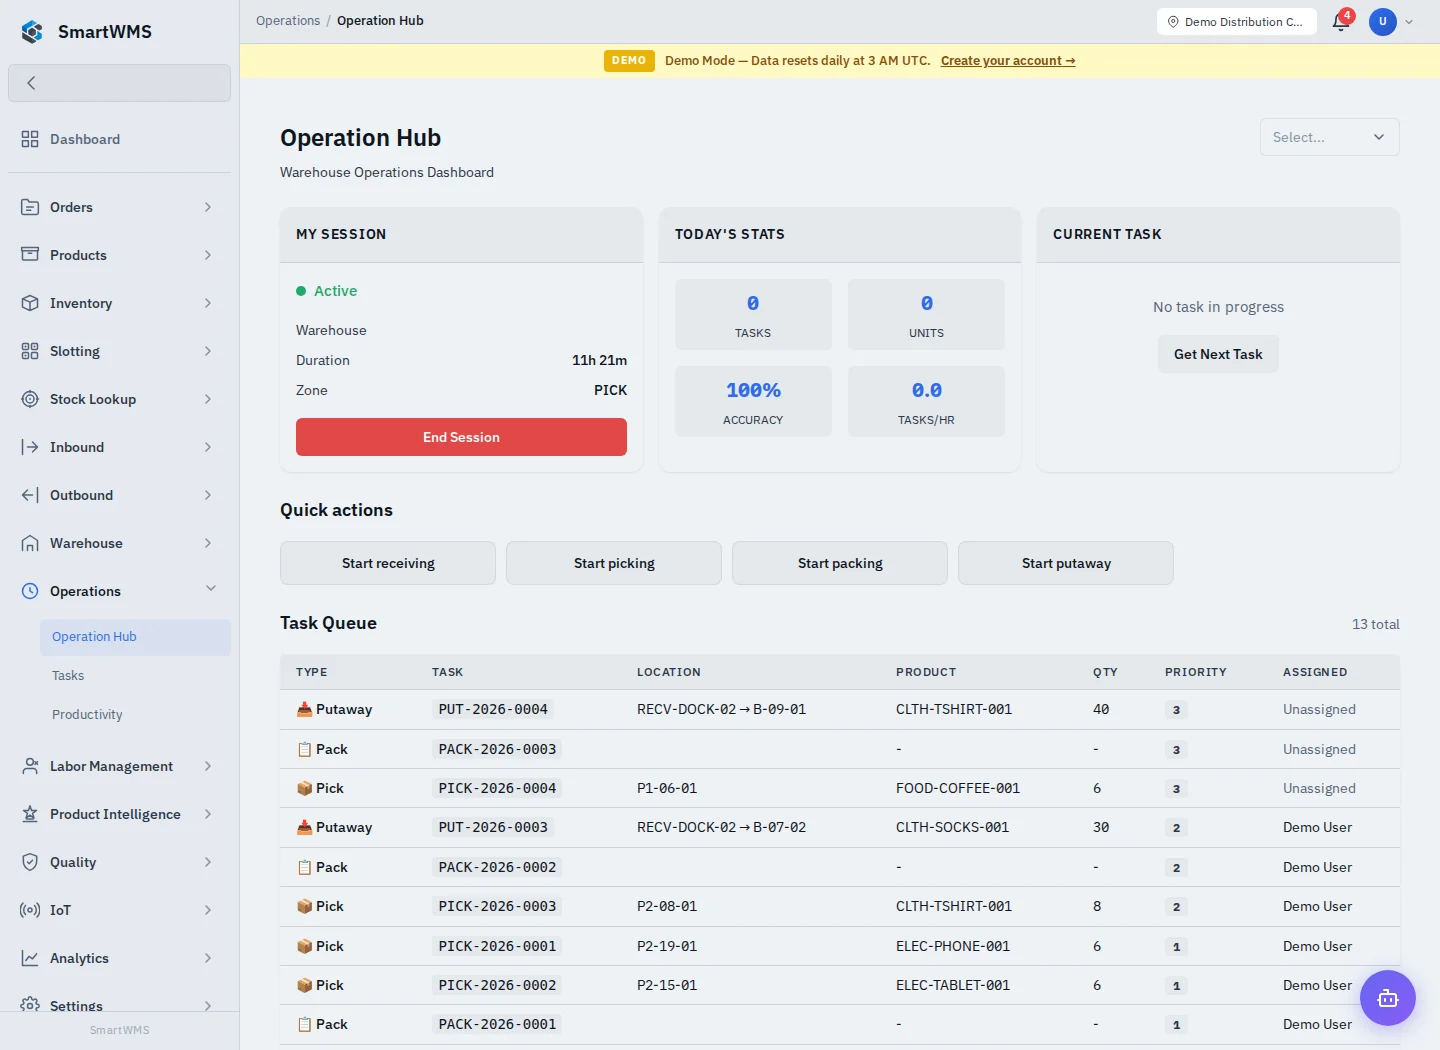Click the Outbound arrow icon
This screenshot has height=1050, width=1440.
click(30, 495)
